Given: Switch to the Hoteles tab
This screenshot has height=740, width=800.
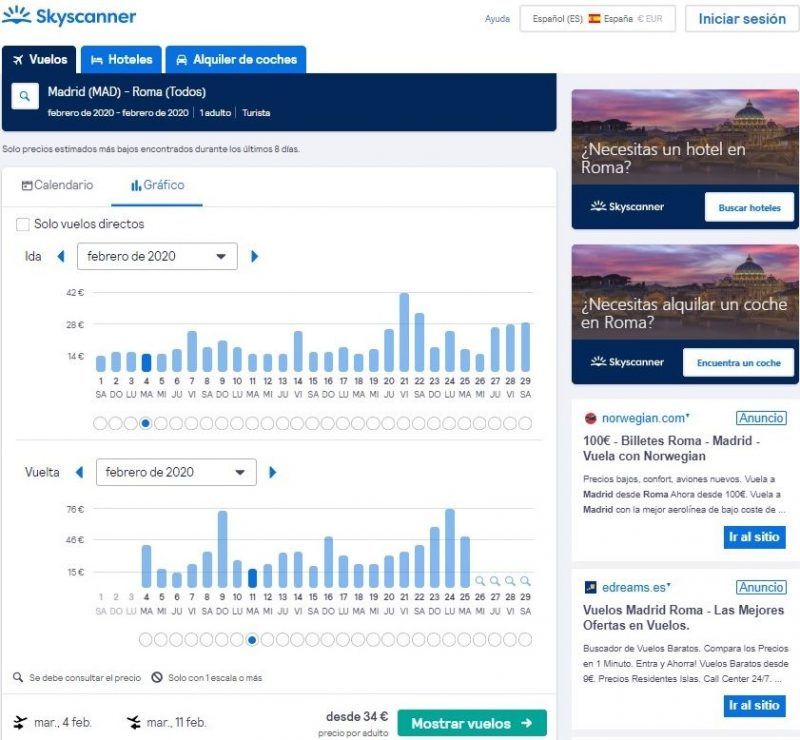Looking at the screenshot, I should click(x=122, y=59).
